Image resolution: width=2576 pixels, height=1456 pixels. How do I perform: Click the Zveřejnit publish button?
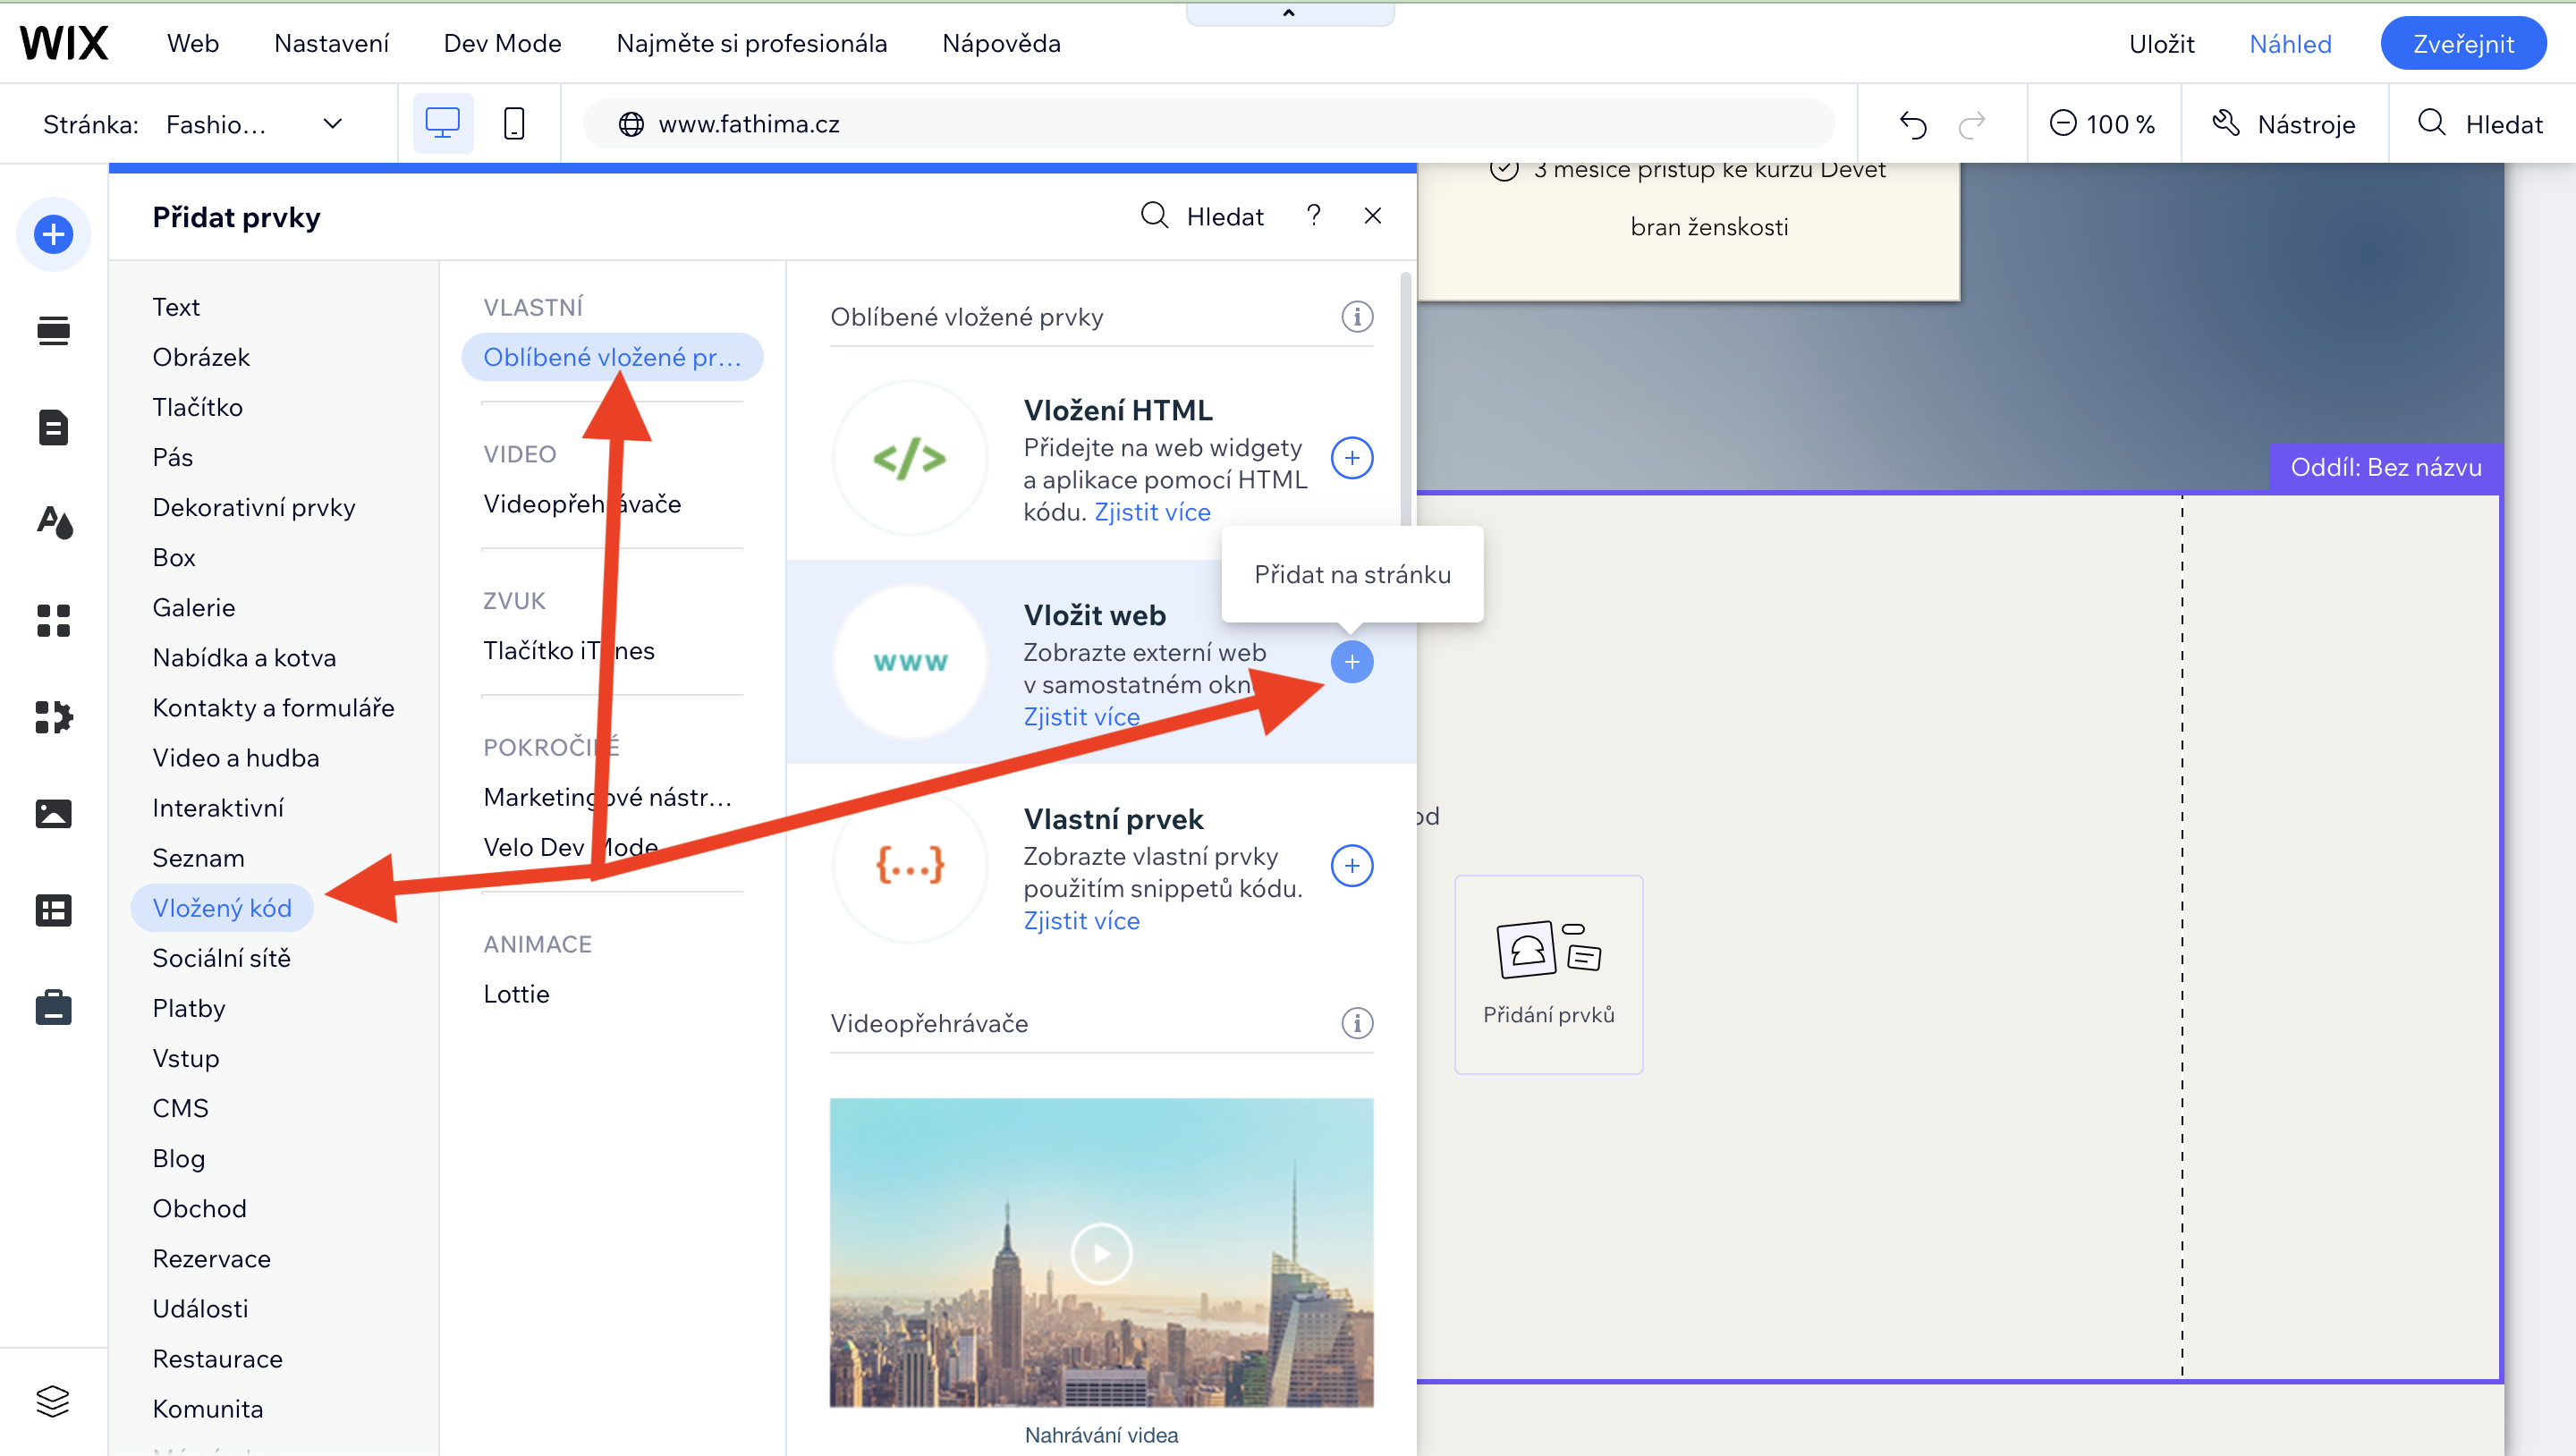[x=2462, y=43]
